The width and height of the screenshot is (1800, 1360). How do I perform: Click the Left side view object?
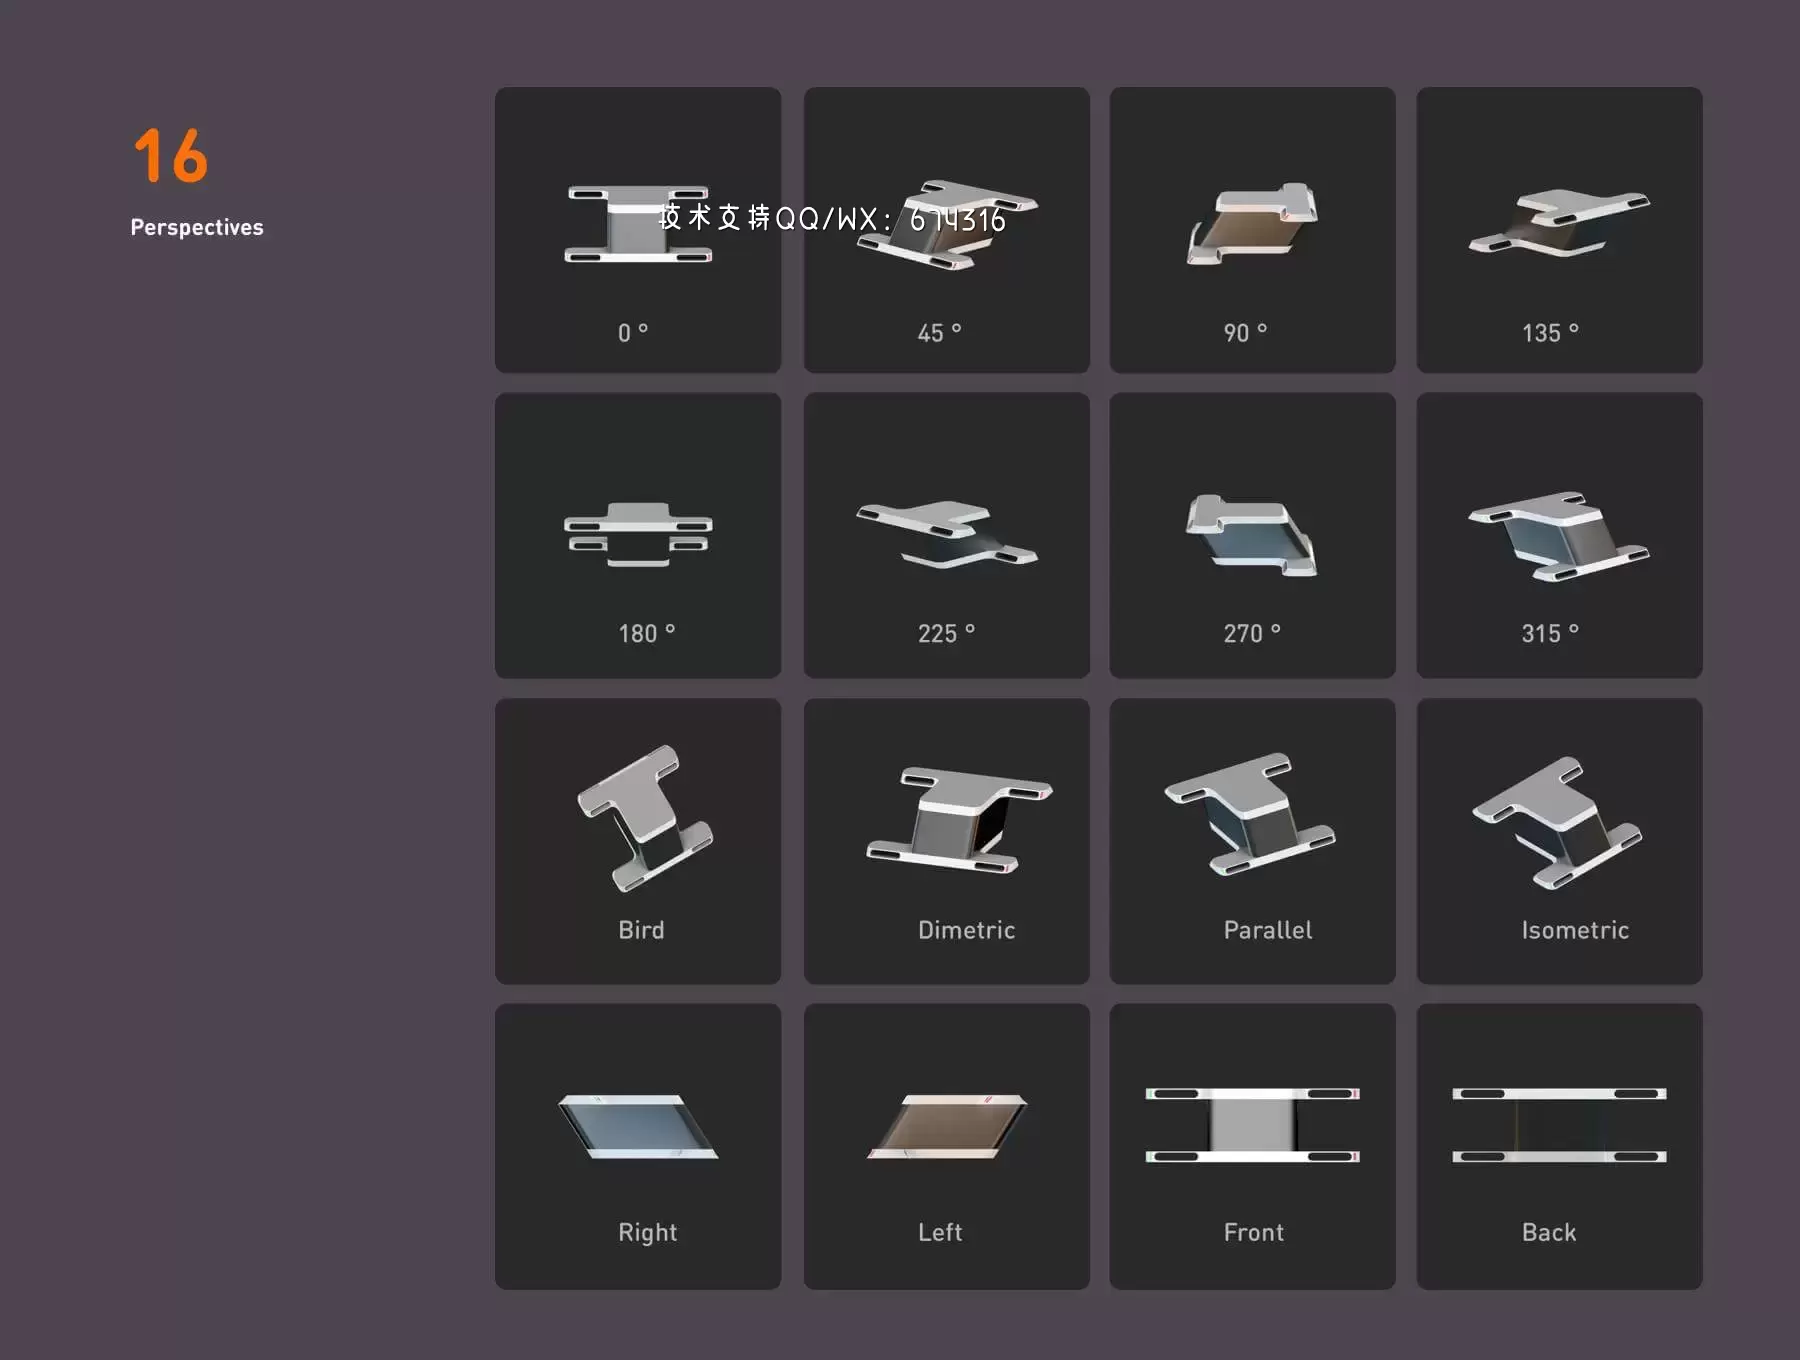(946, 1126)
